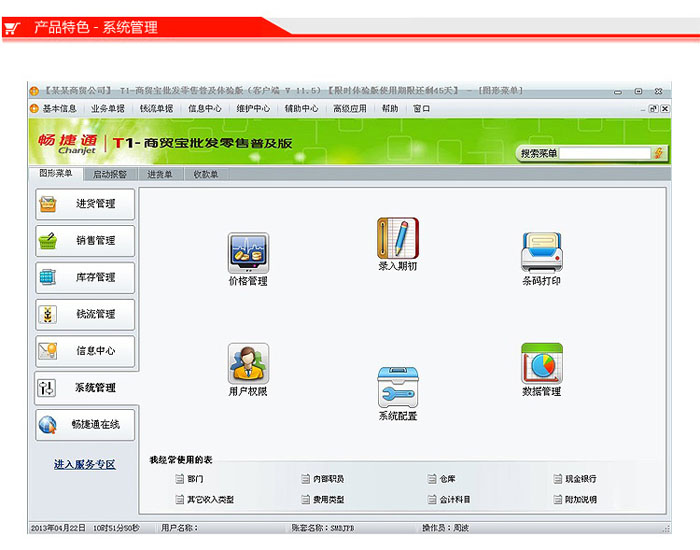
Task: Open the 基本信息 menu
Action: 59,108
